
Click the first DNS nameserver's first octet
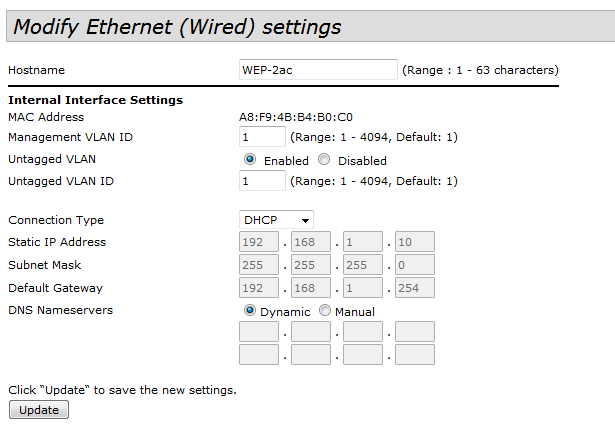point(259,332)
